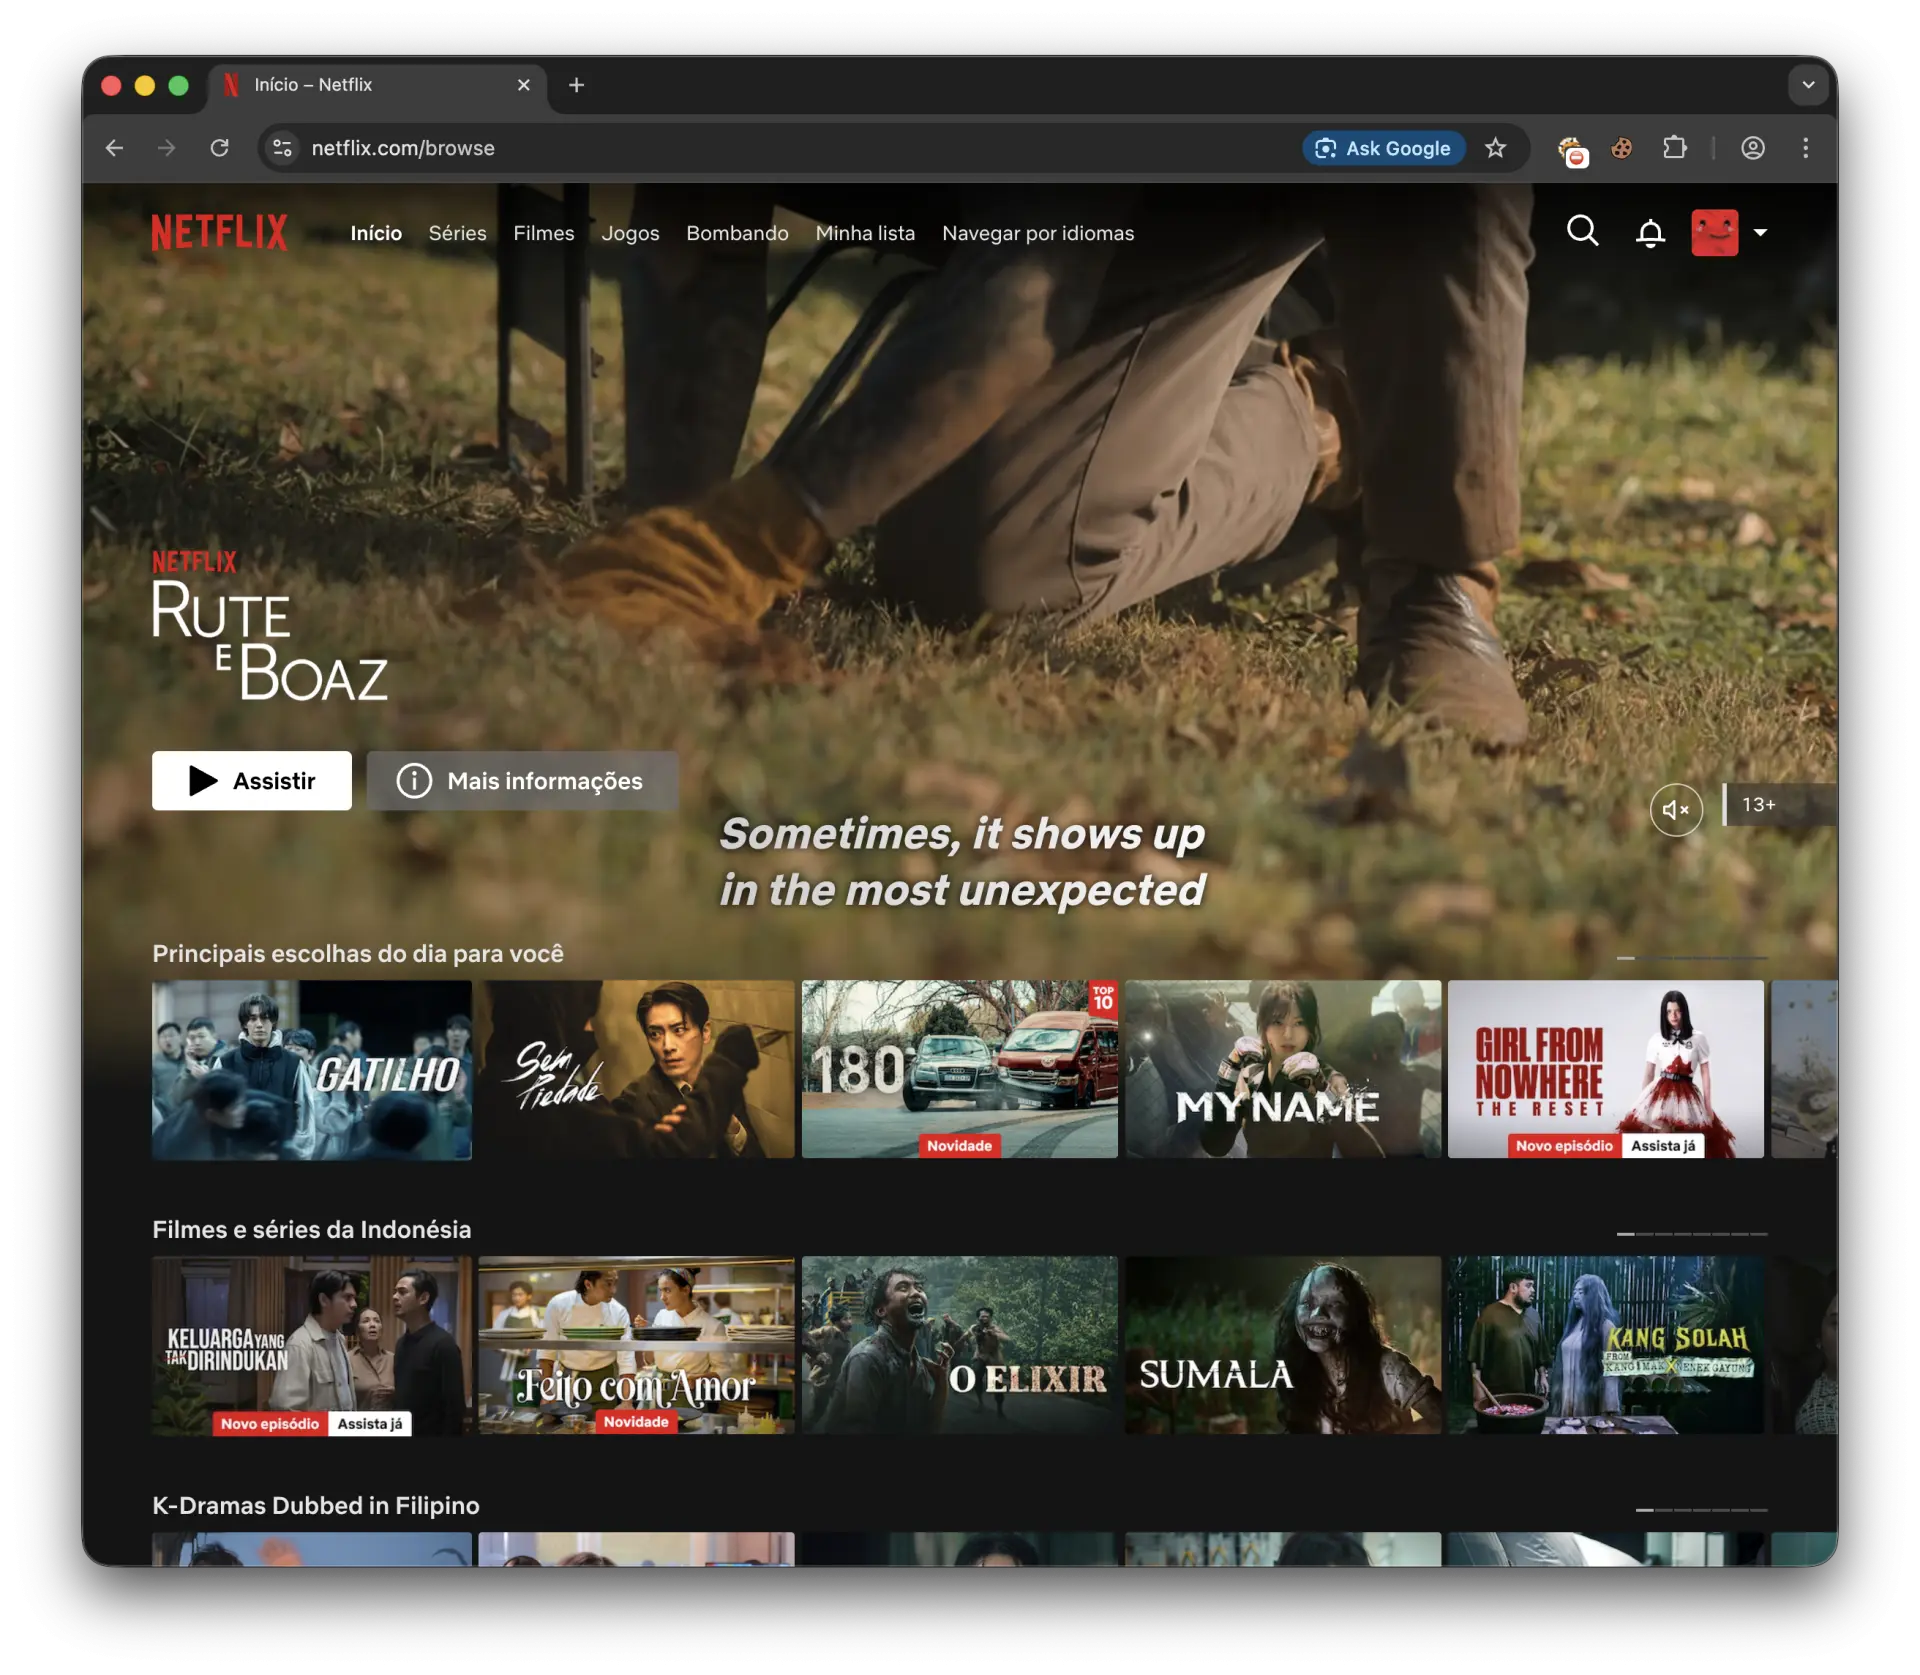Open Girl From Nowhere The Reset thumbnail
1920x1675 pixels.
pyautogui.click(x=1606, y=1069)
